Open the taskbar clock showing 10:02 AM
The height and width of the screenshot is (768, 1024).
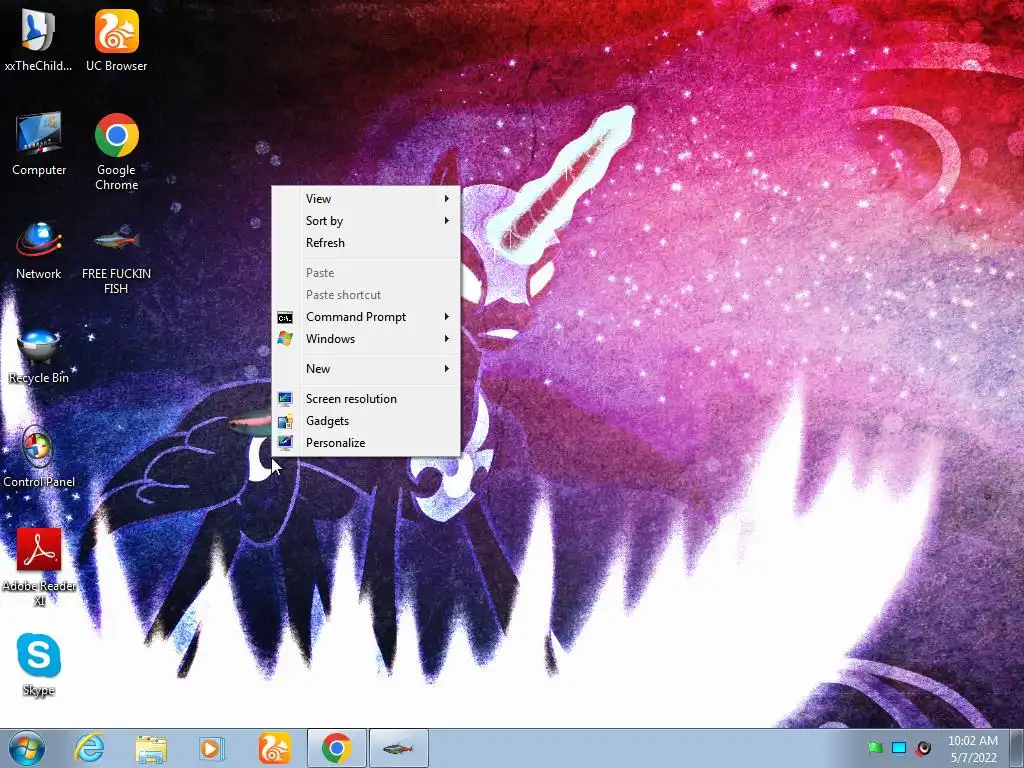972,749
